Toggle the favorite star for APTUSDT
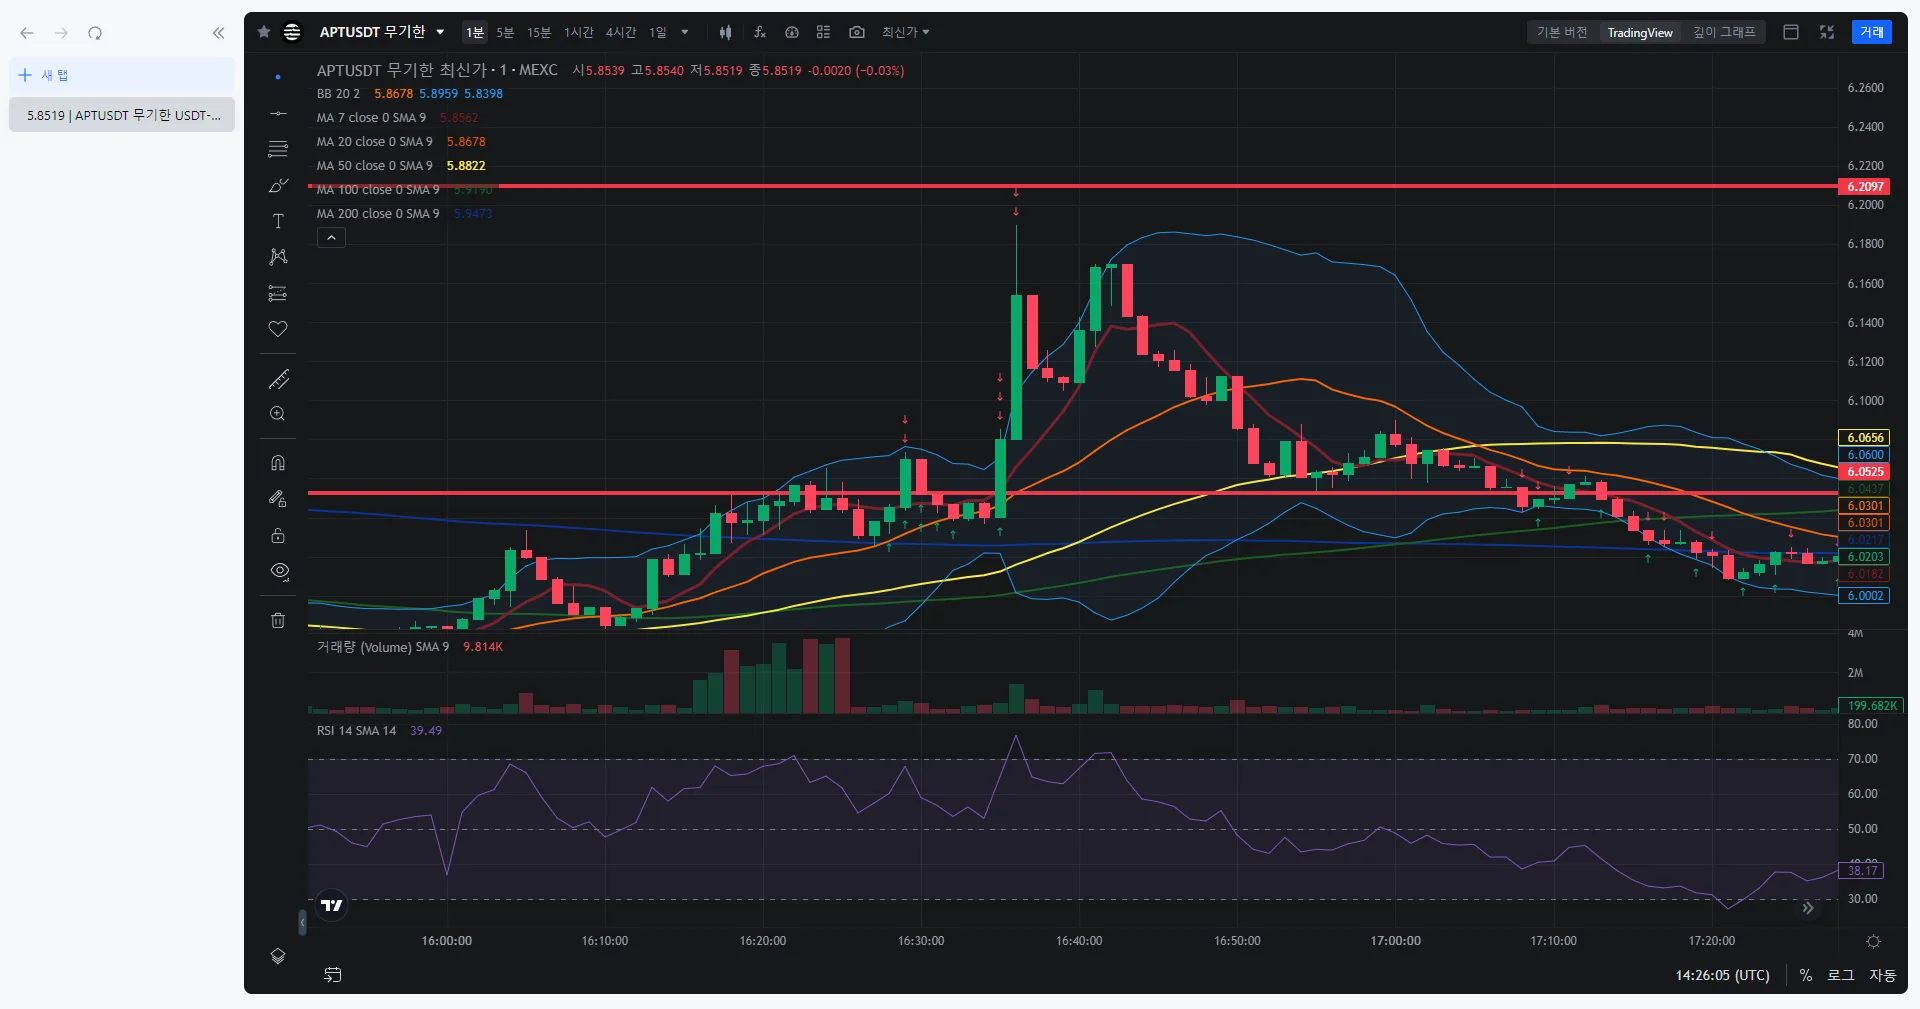 [264, 32]
